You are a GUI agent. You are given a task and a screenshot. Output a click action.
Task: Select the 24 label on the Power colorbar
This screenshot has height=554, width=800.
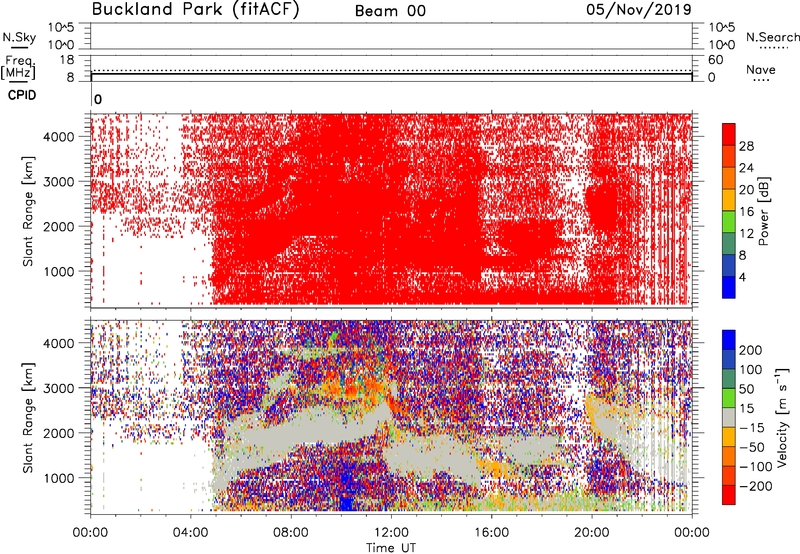click(x=746, y=168)
